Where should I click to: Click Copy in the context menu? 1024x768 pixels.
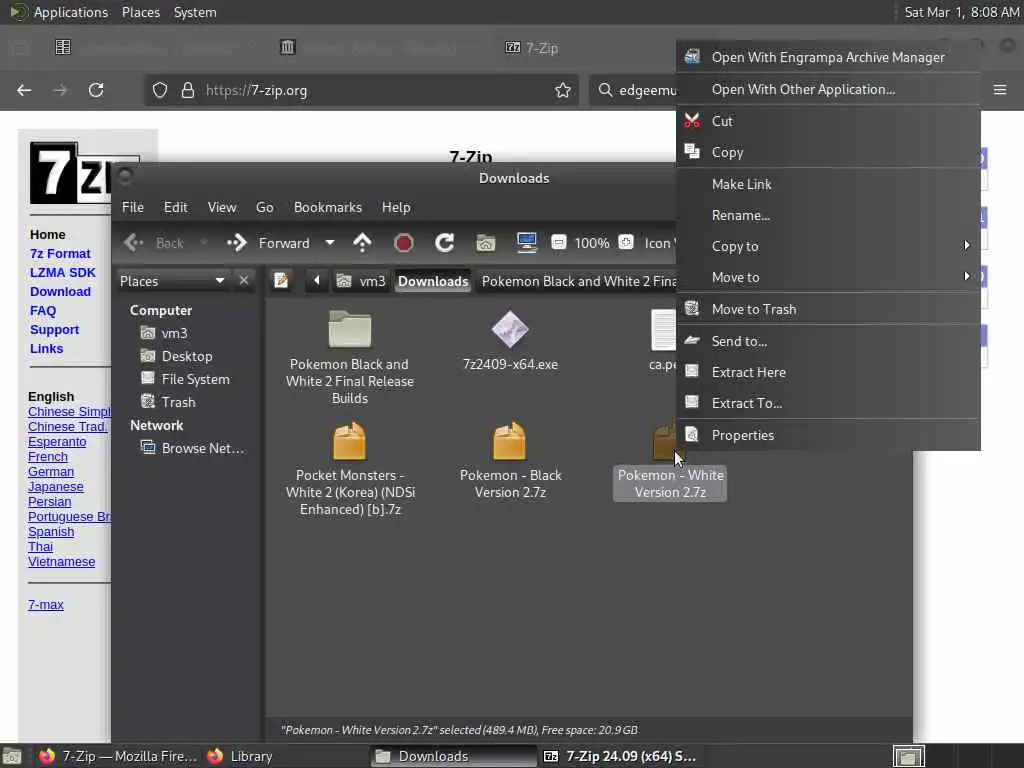tap(828, 152)
